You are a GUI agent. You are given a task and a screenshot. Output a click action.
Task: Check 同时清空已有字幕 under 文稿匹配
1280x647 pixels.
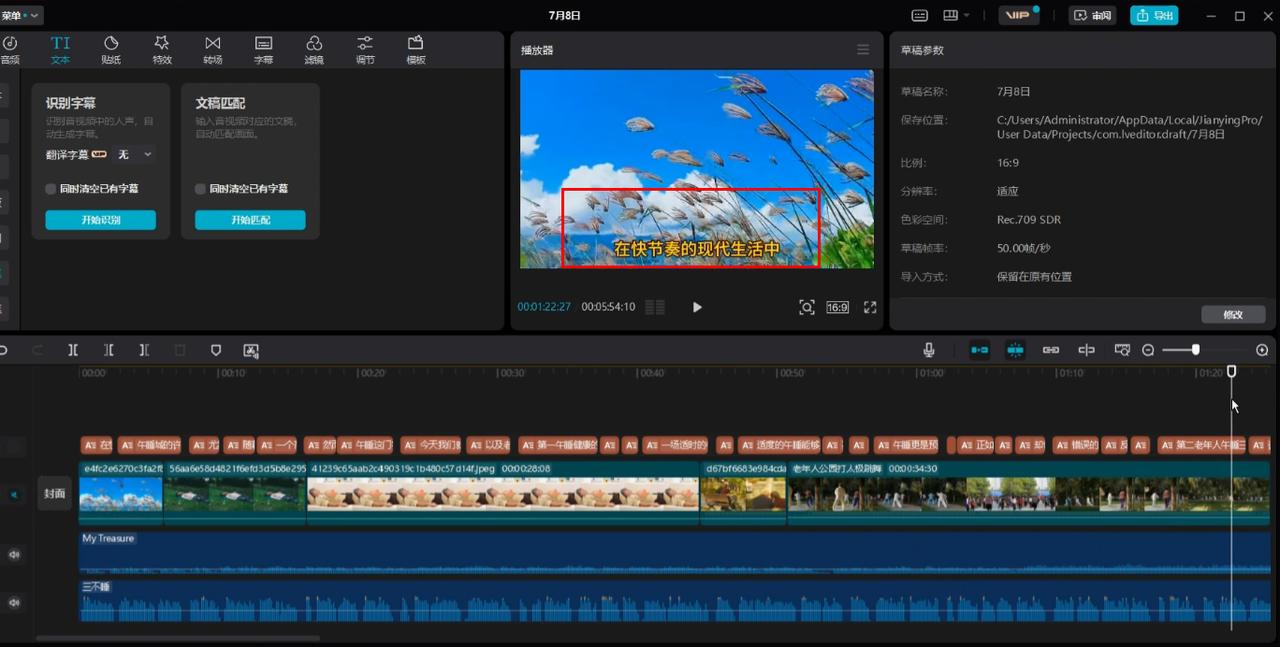[x=201, y=189]
